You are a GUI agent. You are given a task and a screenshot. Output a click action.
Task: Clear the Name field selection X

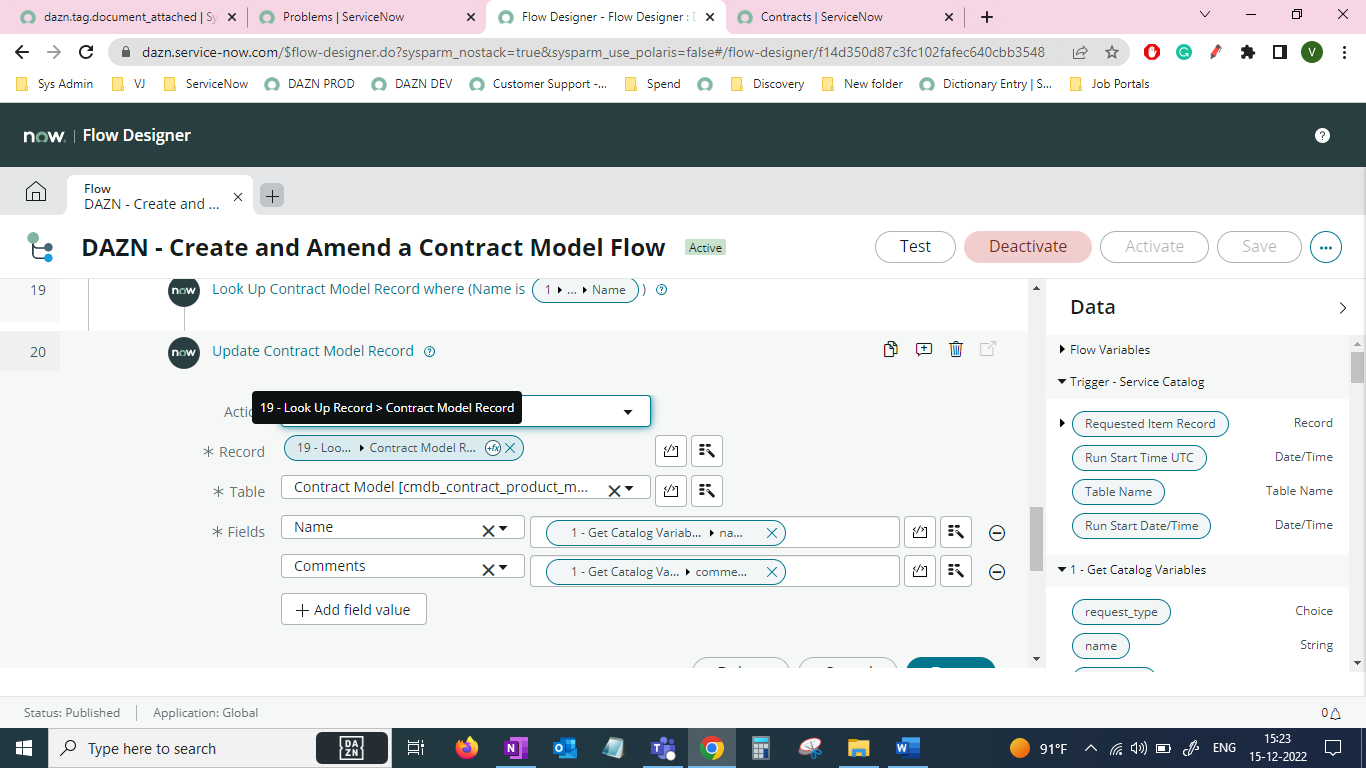point(488,529)
